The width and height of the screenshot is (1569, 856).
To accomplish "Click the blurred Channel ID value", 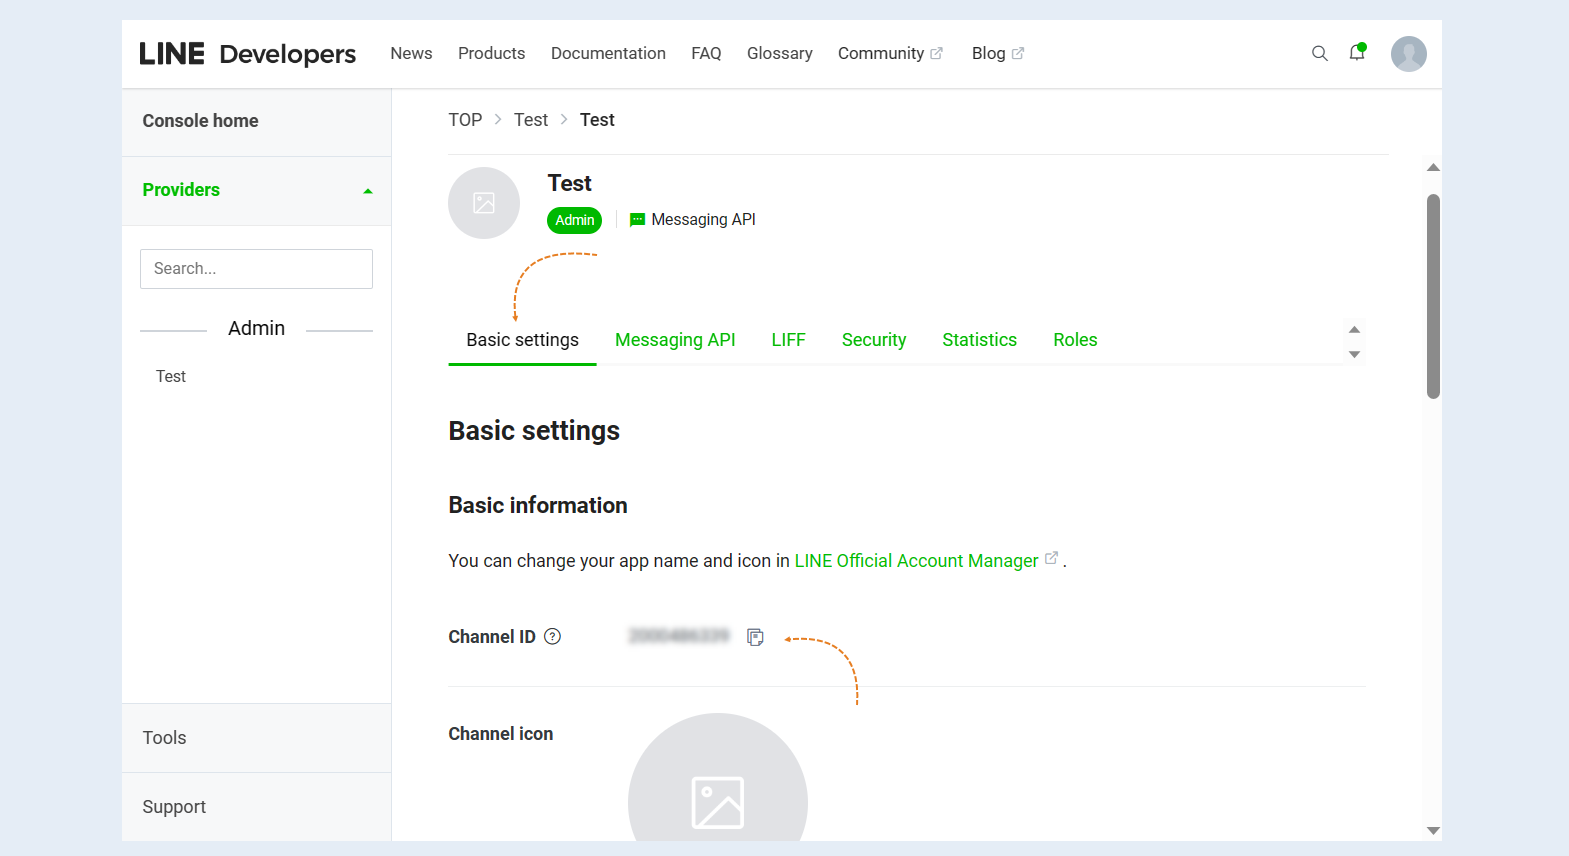I will point(679,636).
